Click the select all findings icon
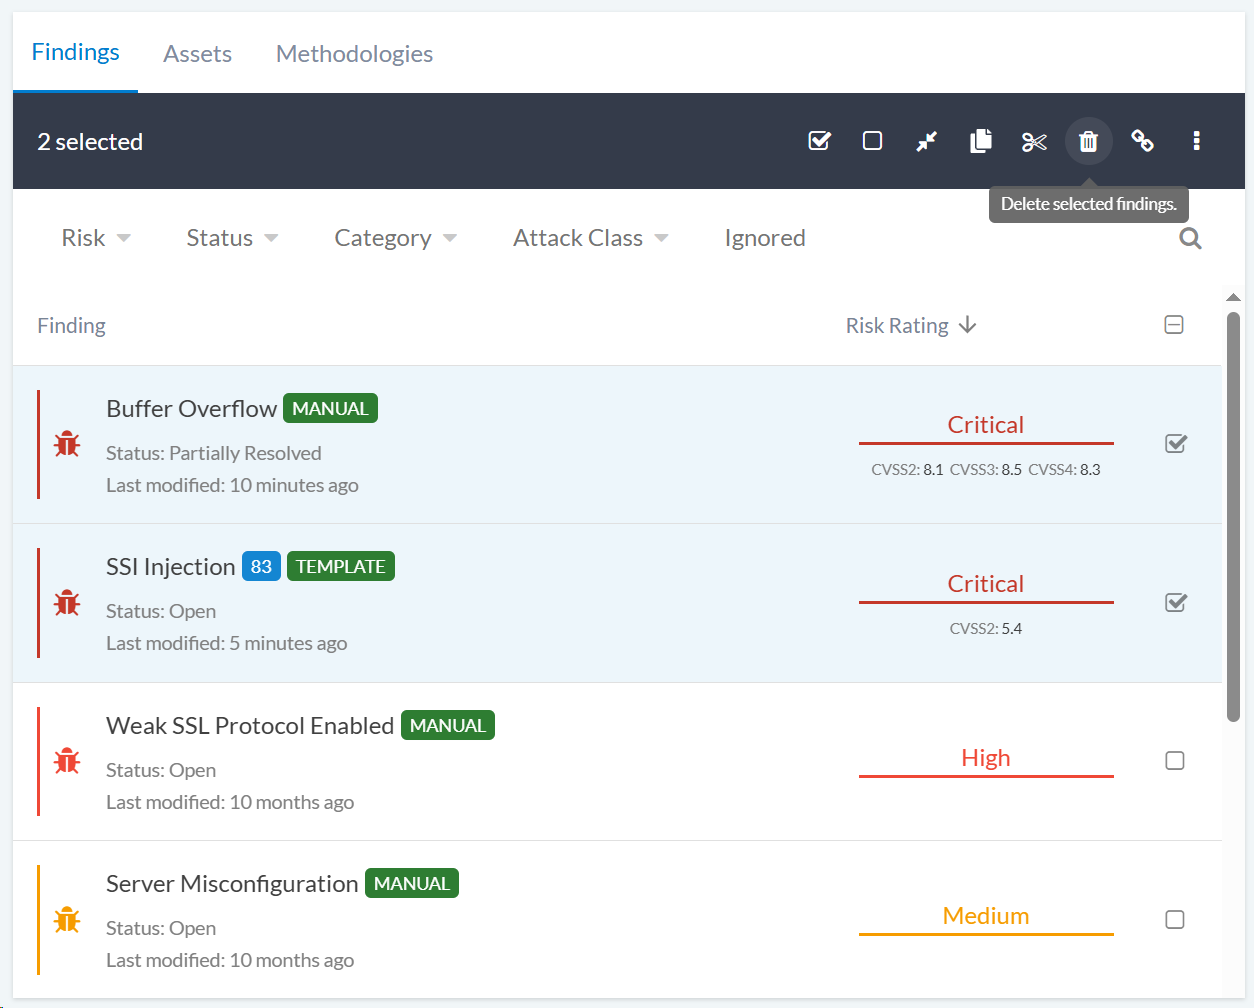The image size is (1254, 1008). (x=819, y=141)
